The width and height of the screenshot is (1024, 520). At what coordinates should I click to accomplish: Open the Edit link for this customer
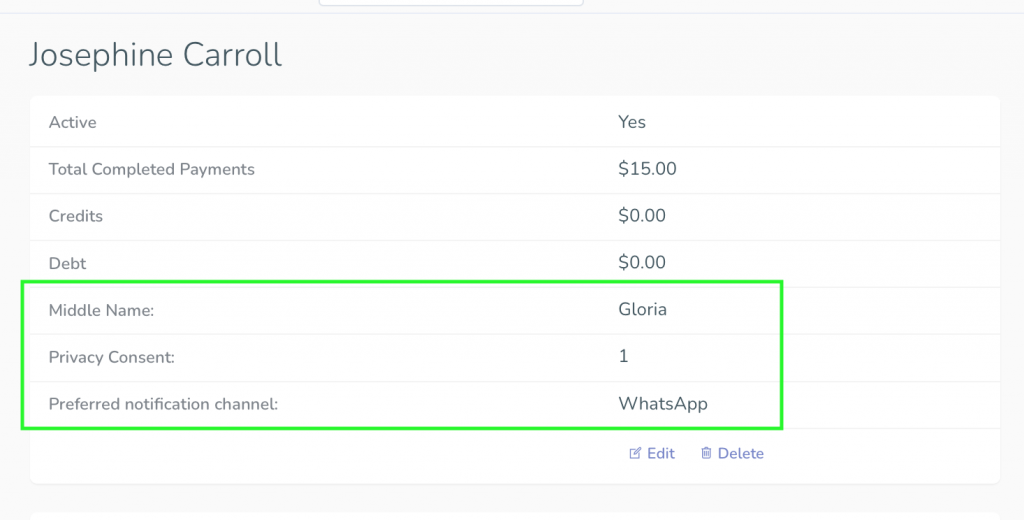pyautogui.click(x=652, y=453)
